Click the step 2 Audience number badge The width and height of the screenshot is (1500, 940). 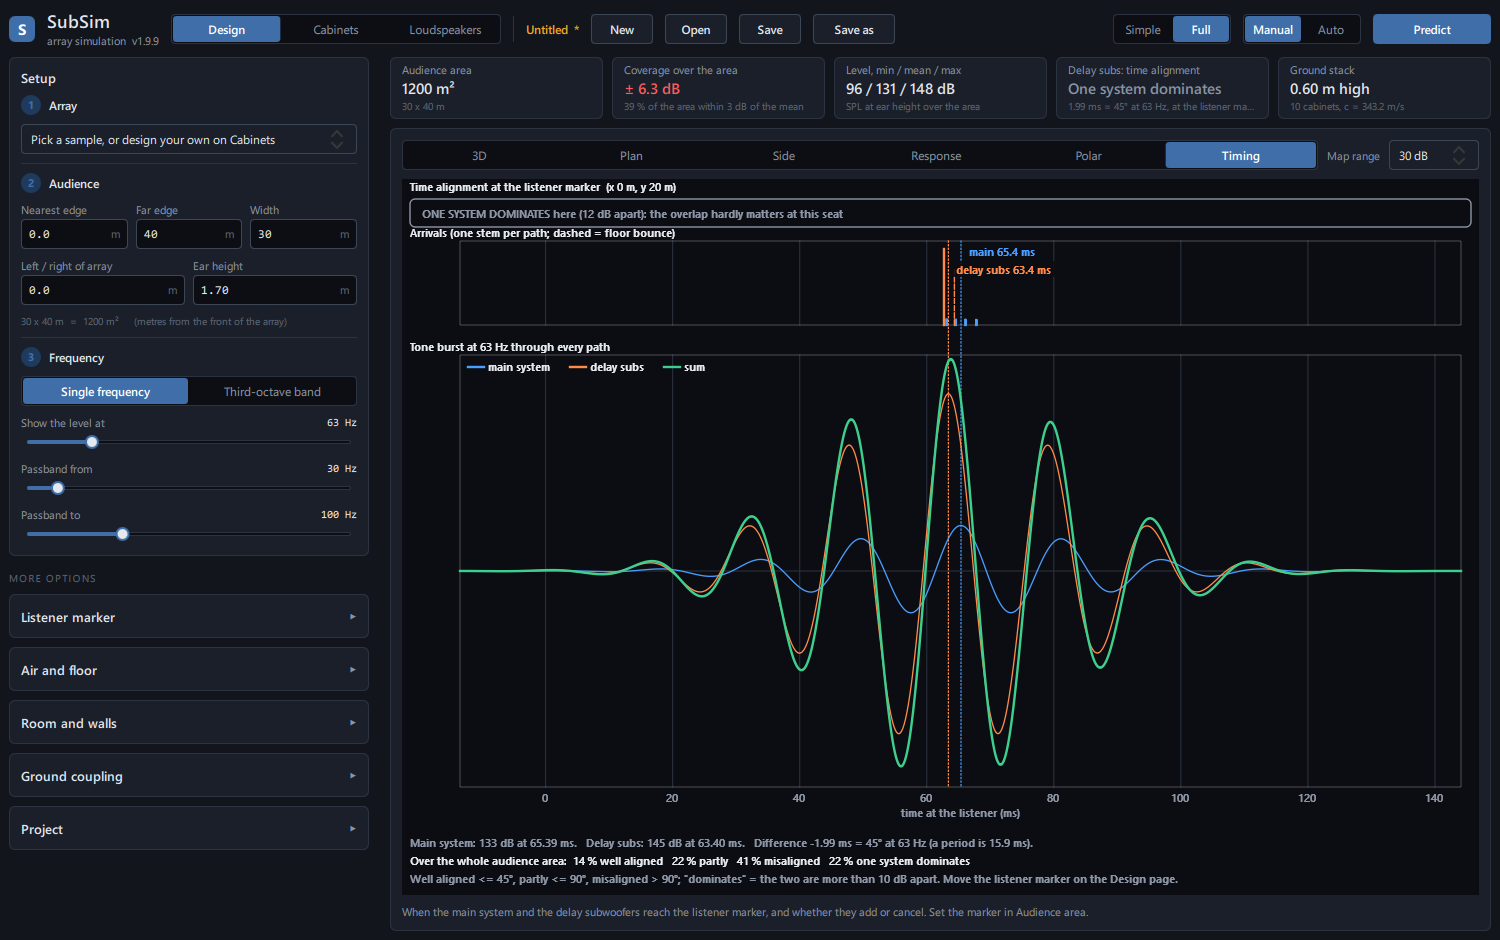click(x=31, y=183)
